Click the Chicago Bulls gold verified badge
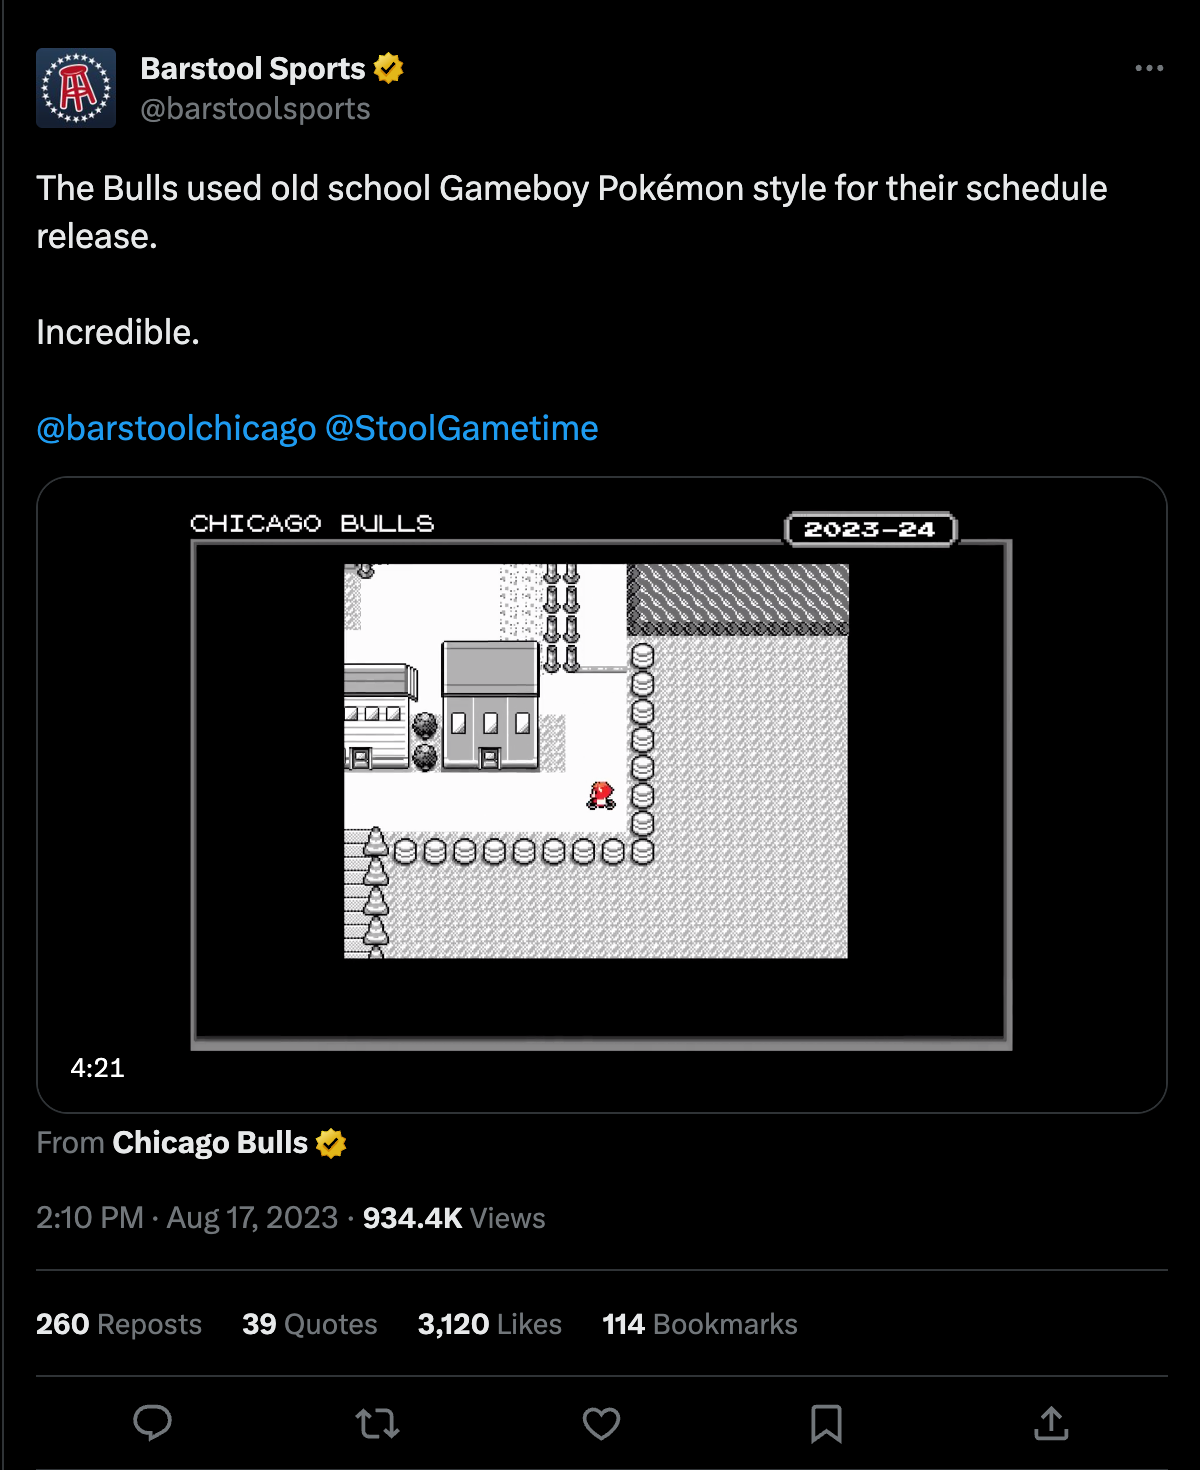The height and width of the screenshot is (1470, 1200). click(x=331, y=1142)
